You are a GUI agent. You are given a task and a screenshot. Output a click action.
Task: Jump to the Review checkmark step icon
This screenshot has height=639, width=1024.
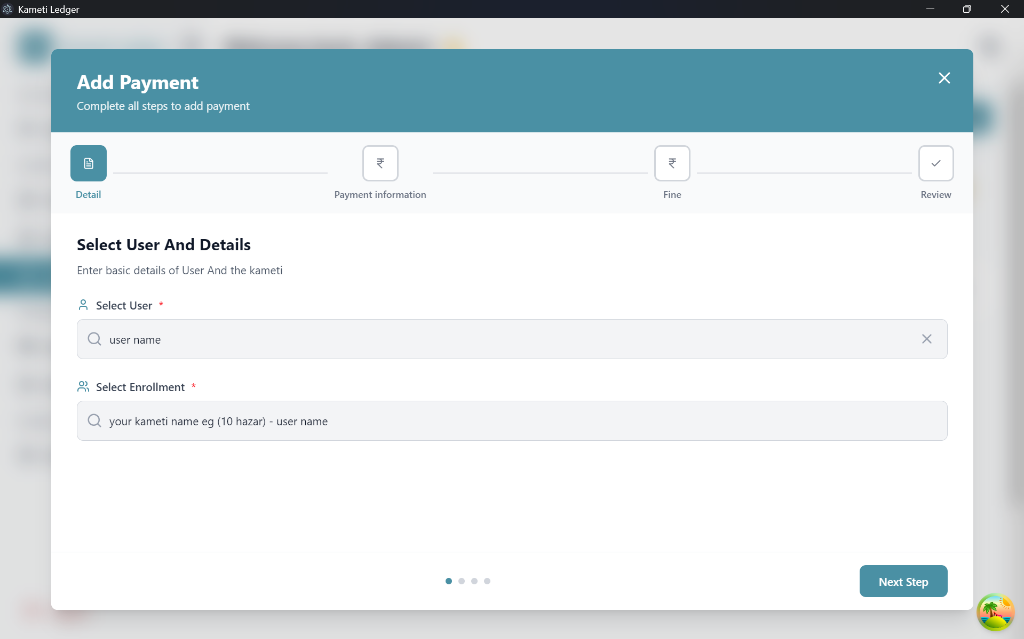point(936,163)
